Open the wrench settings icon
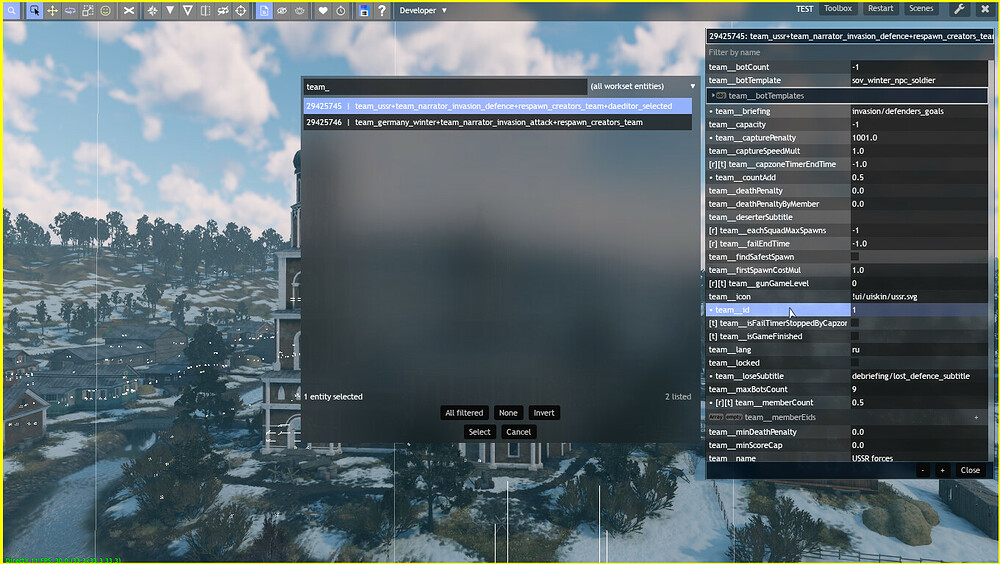Viewport: 1000px width, 564px height. click(x=958, y=9)
